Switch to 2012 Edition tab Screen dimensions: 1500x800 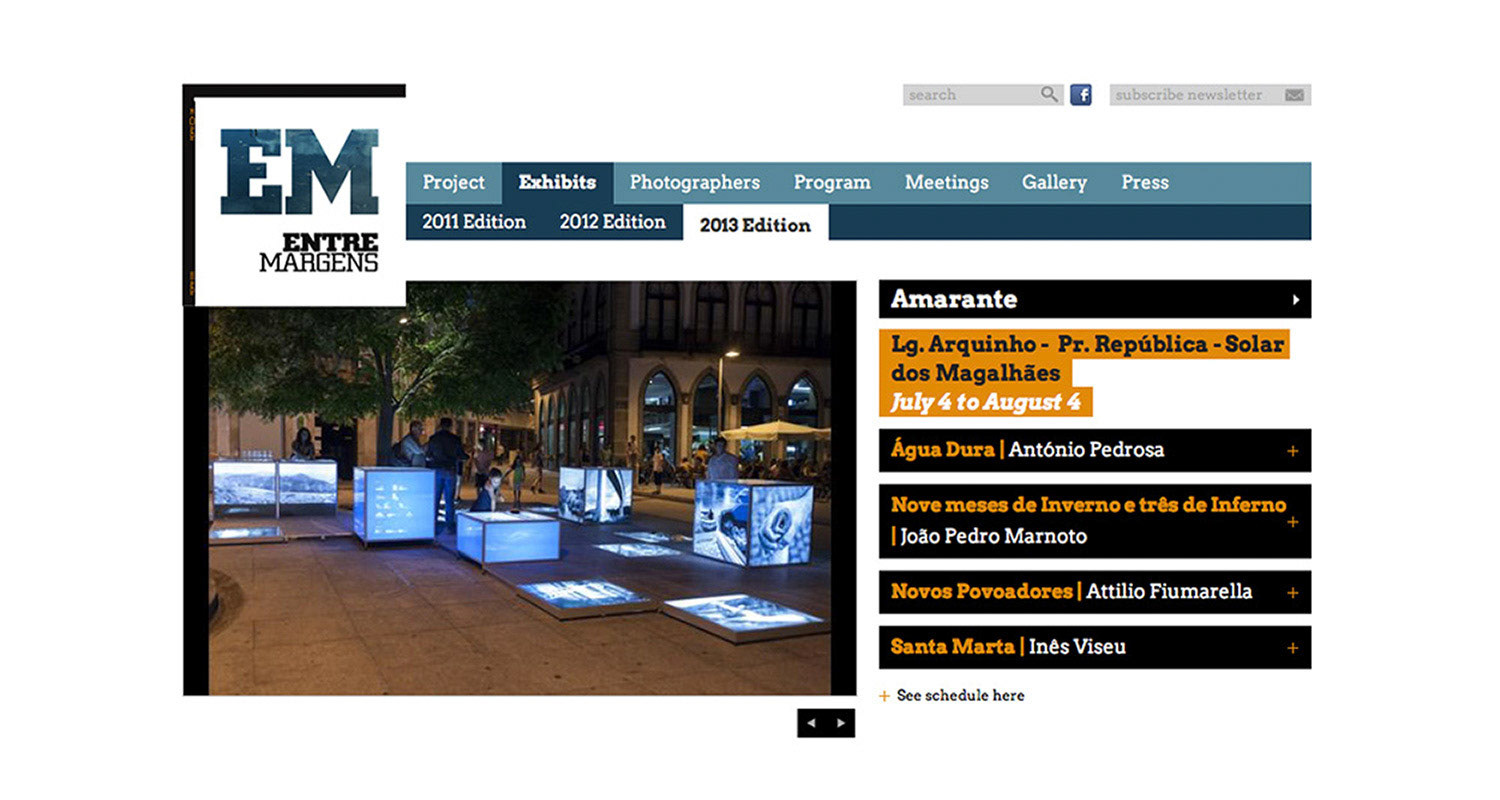pyautogui.click(x=613, y=222)
